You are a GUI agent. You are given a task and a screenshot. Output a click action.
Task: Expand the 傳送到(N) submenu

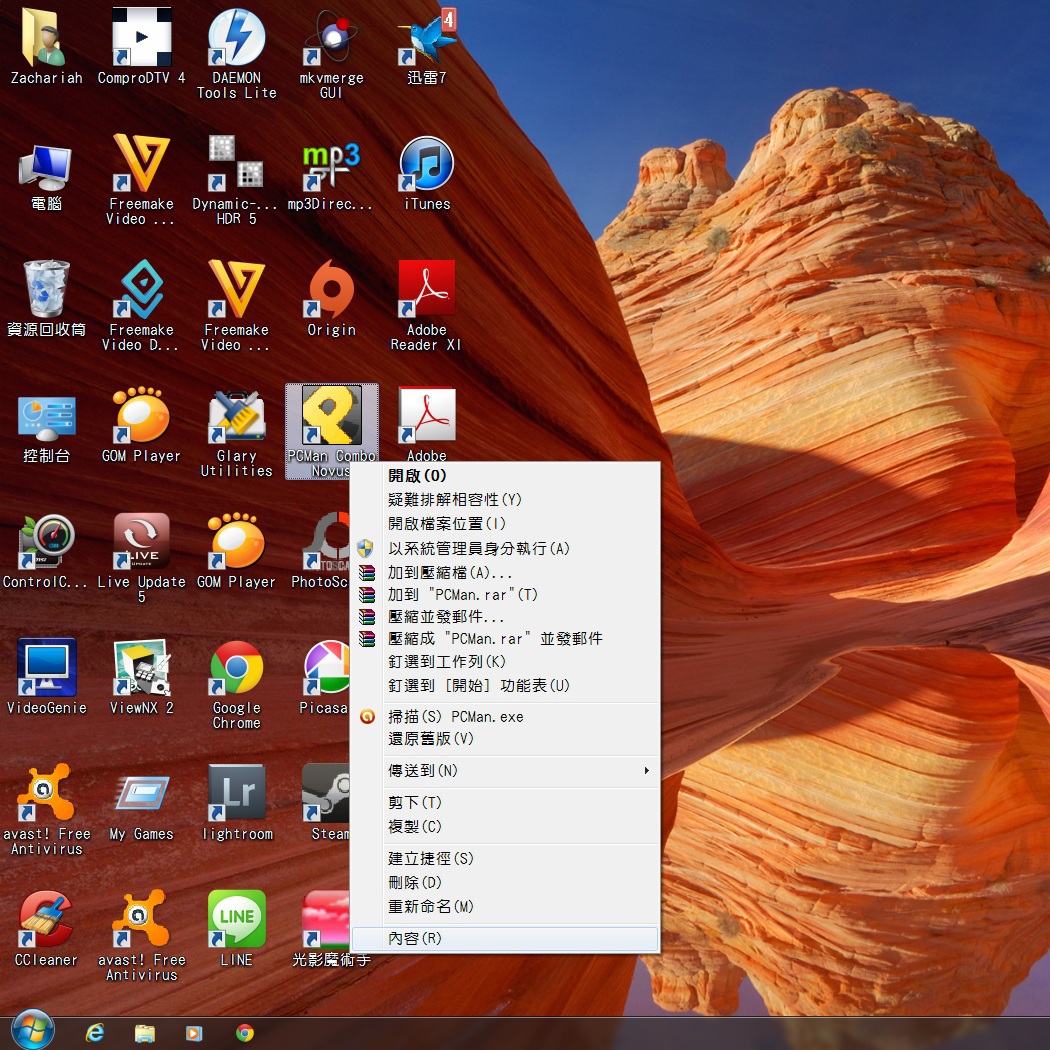coord(505,771)
